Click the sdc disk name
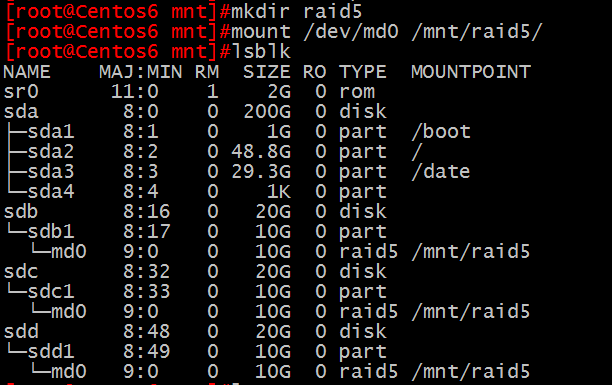Screen dimensions: 612x385 [x=21, y=271]
